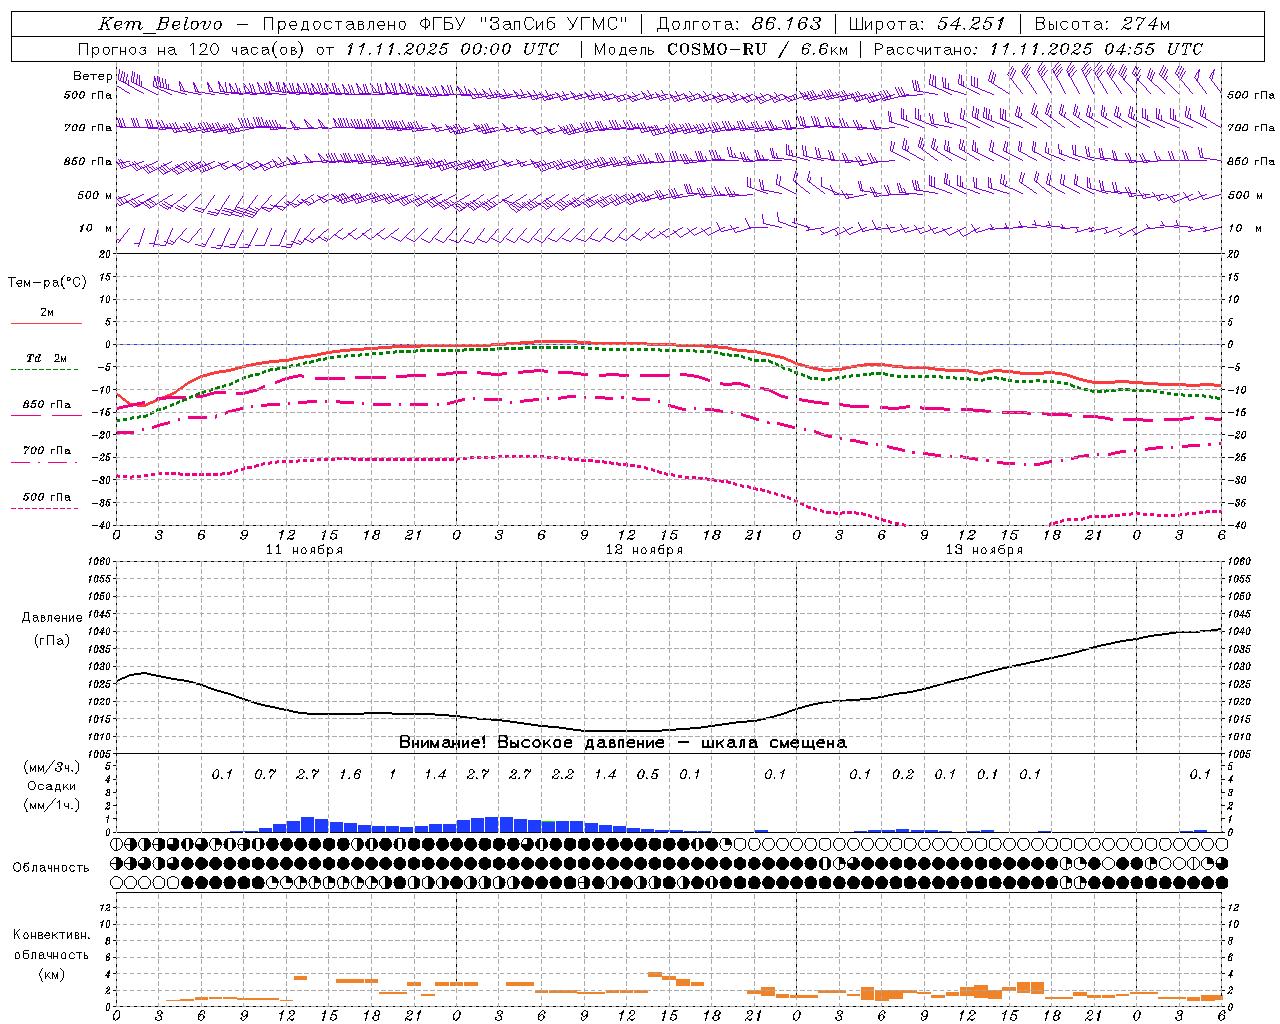Click the model name COSMO-RU / 6.6км
The height and width of the screenshot is (1024, 1280).
coord(758,49)
